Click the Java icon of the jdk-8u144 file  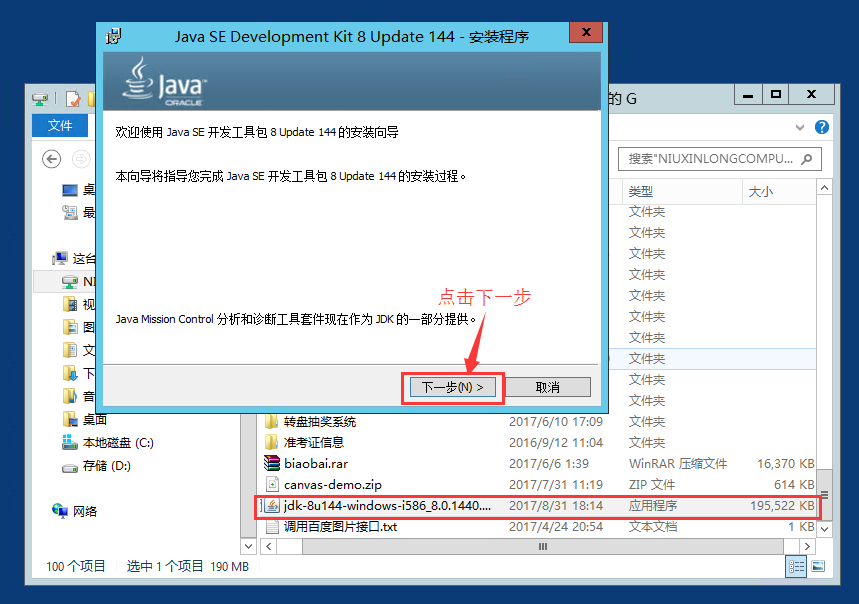(272, 505)
